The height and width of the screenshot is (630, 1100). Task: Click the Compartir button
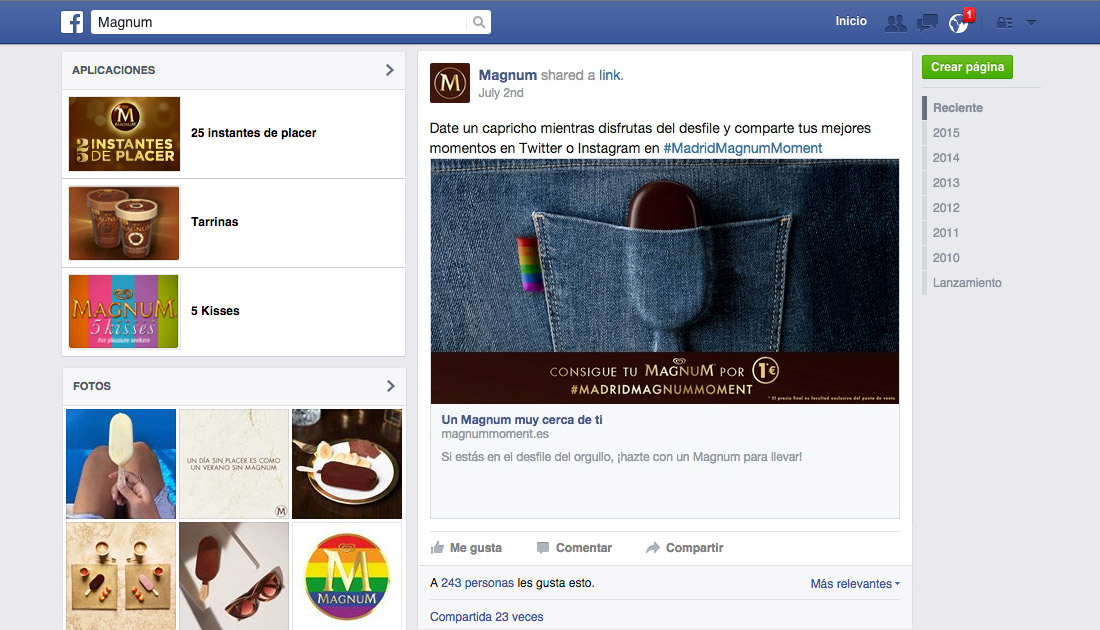click(684, 548)
